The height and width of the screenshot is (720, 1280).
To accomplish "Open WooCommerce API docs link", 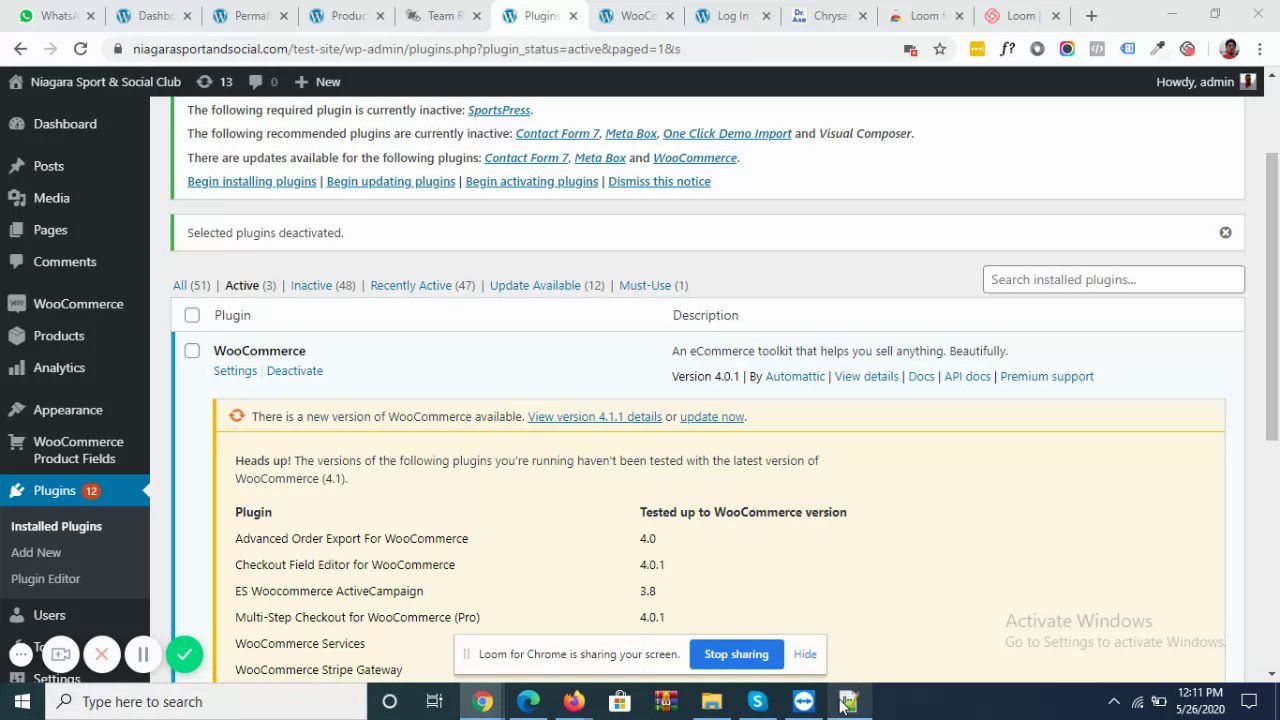I will pyautogui.click(x=967, y=377).
